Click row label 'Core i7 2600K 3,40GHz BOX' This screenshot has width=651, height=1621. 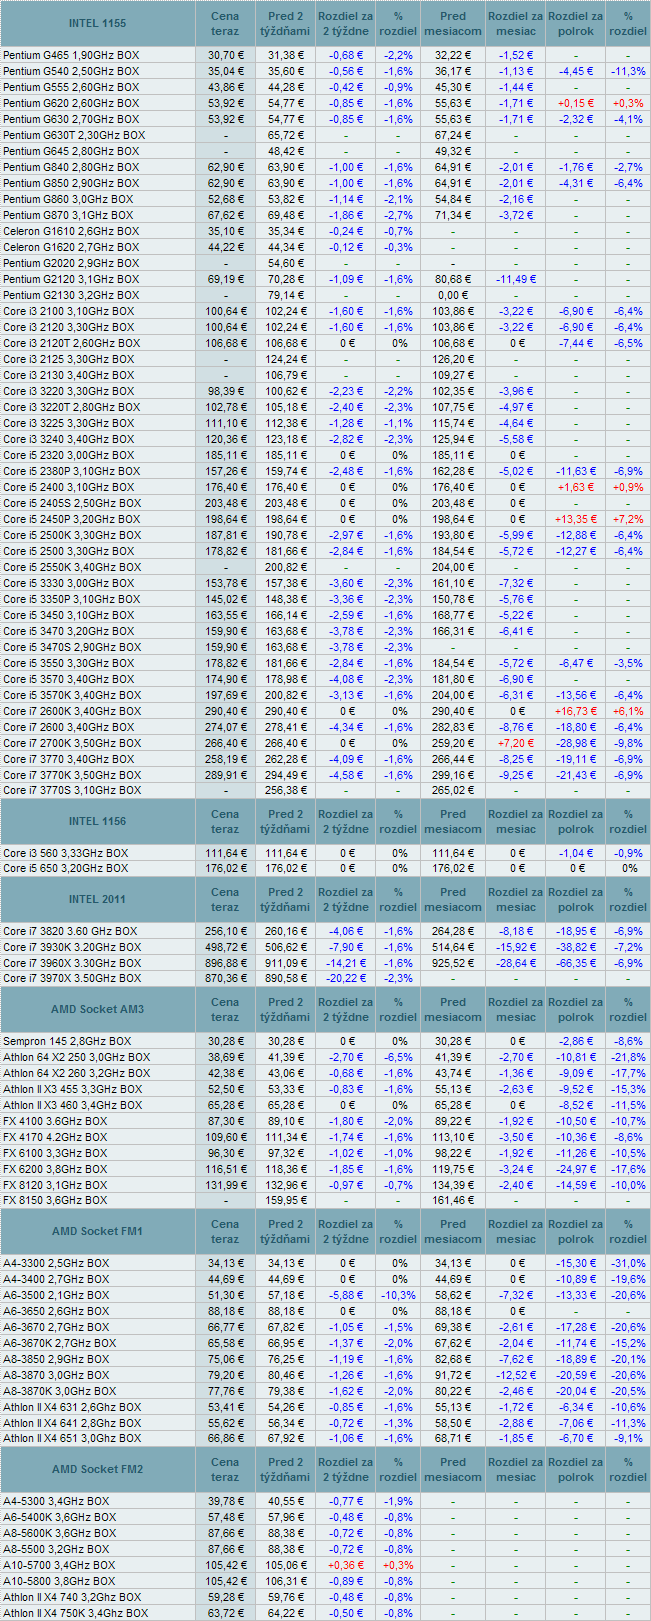pos(72,711)
